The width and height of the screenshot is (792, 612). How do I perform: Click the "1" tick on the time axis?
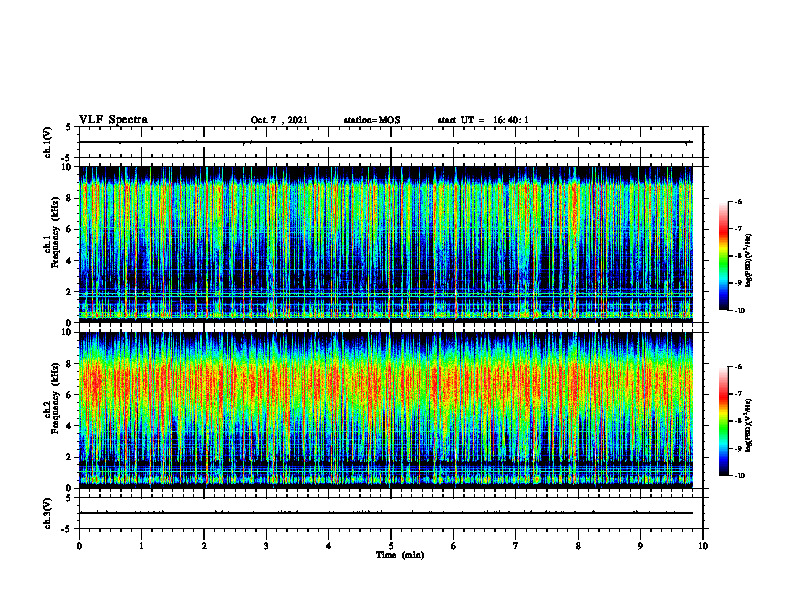click(x=141, y=546)
